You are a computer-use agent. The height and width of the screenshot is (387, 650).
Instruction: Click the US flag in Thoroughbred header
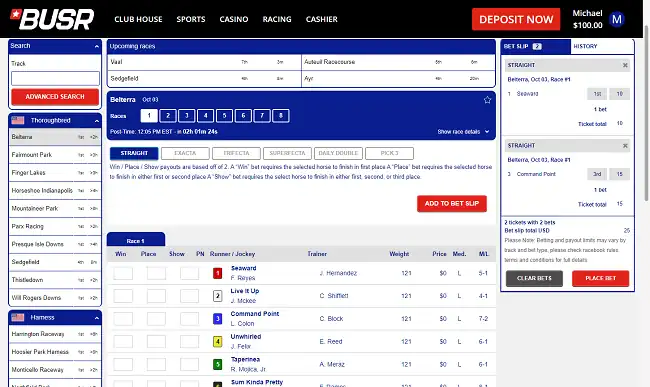18,121
